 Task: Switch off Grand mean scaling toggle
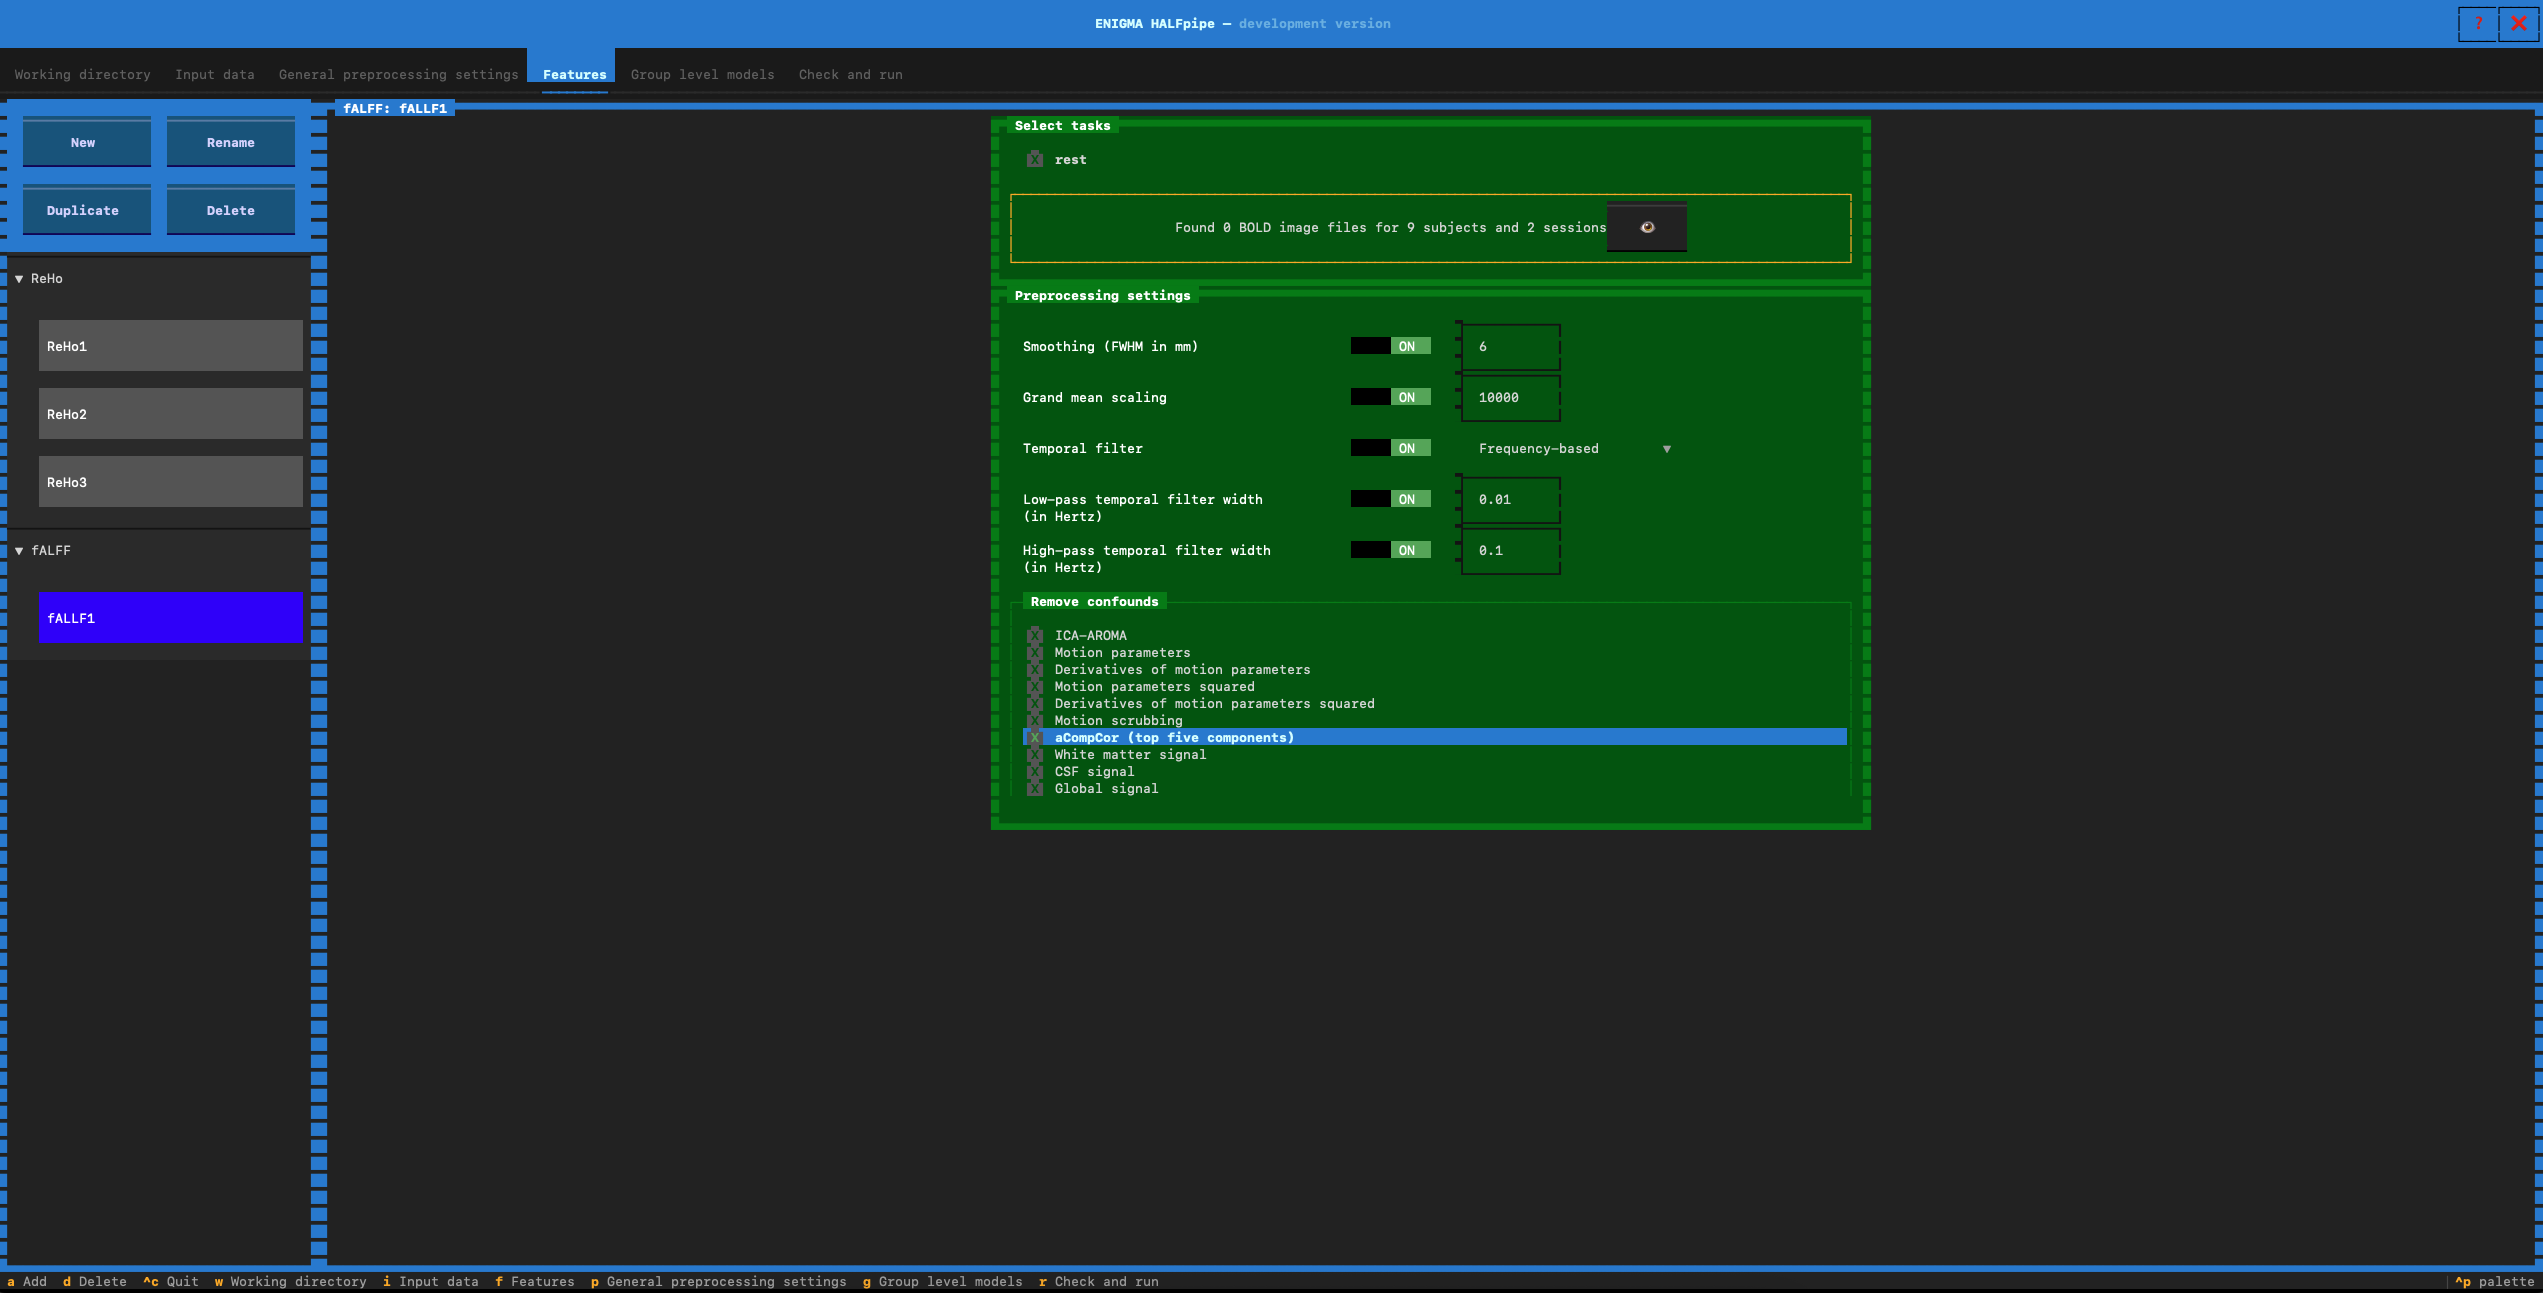[1391, 397]
